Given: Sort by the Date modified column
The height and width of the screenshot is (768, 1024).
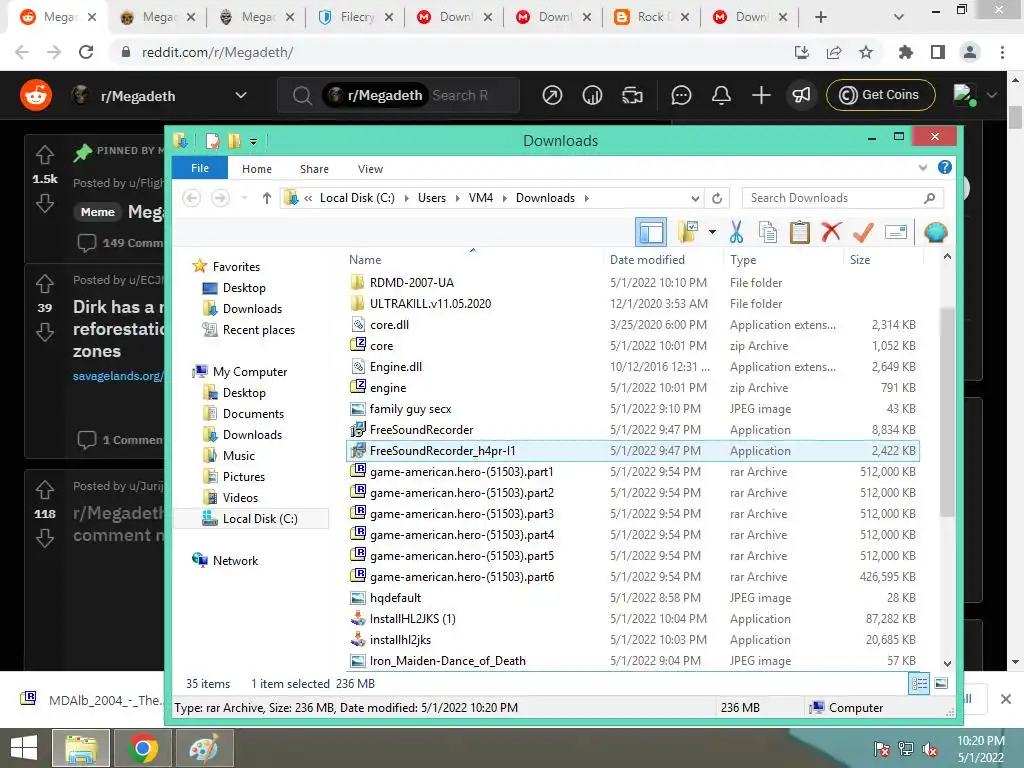Looking at the screenshot, I should pyautogui.click(x=647, y=260).
